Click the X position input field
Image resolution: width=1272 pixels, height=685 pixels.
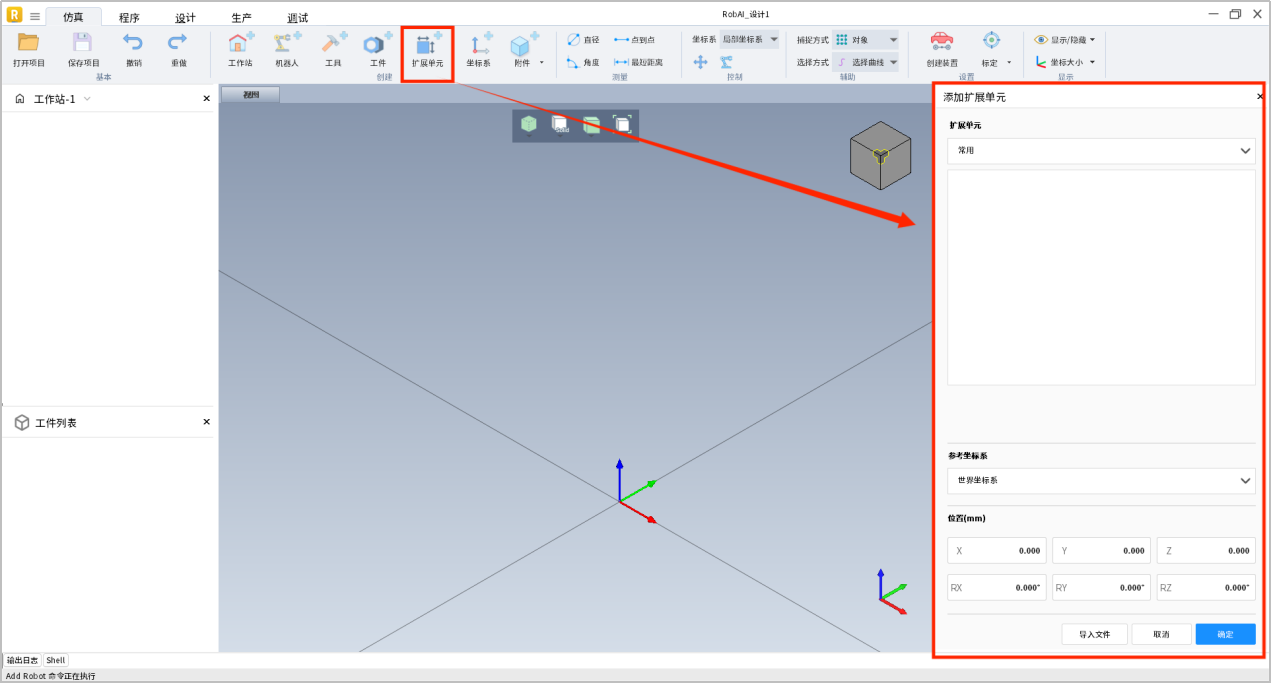996,551
